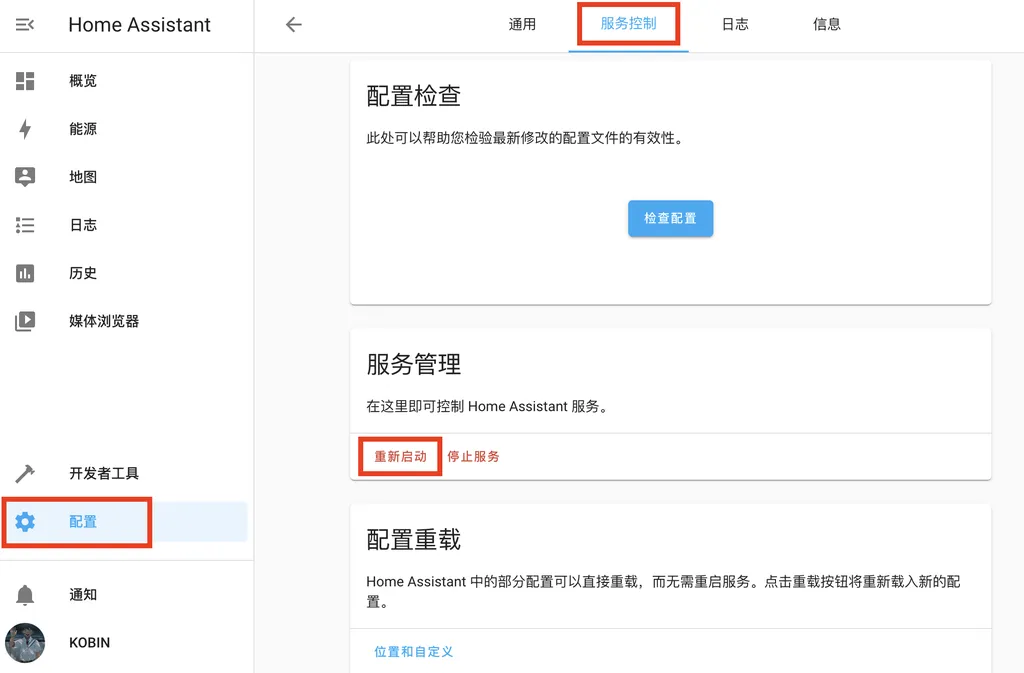
Task: Switch to the 信息 tab
Action: (x=827, y=24)
